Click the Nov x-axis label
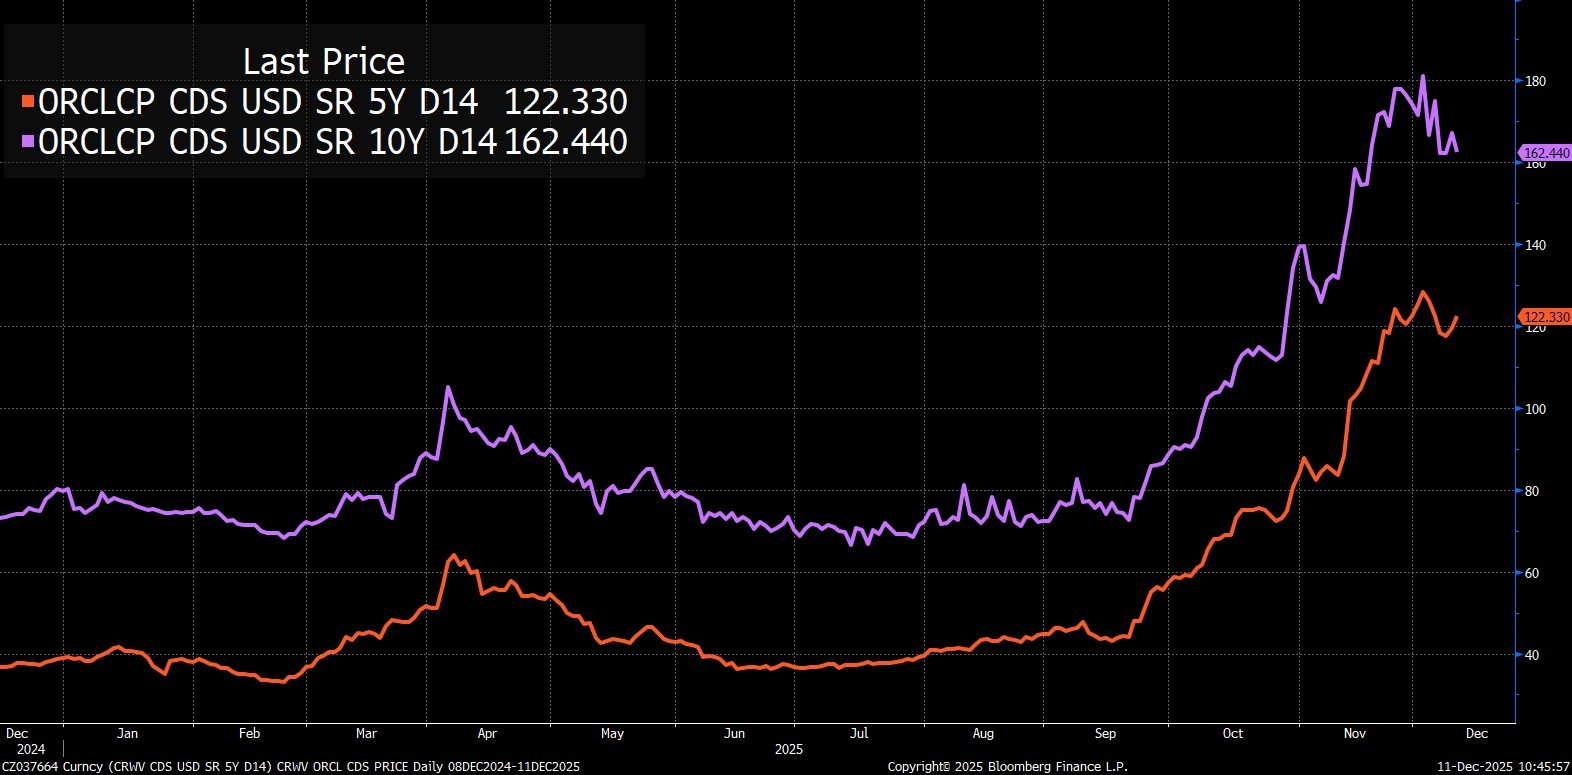Image resolution: width=1572 pixels, height=775 pixels. pos(1354,733)
